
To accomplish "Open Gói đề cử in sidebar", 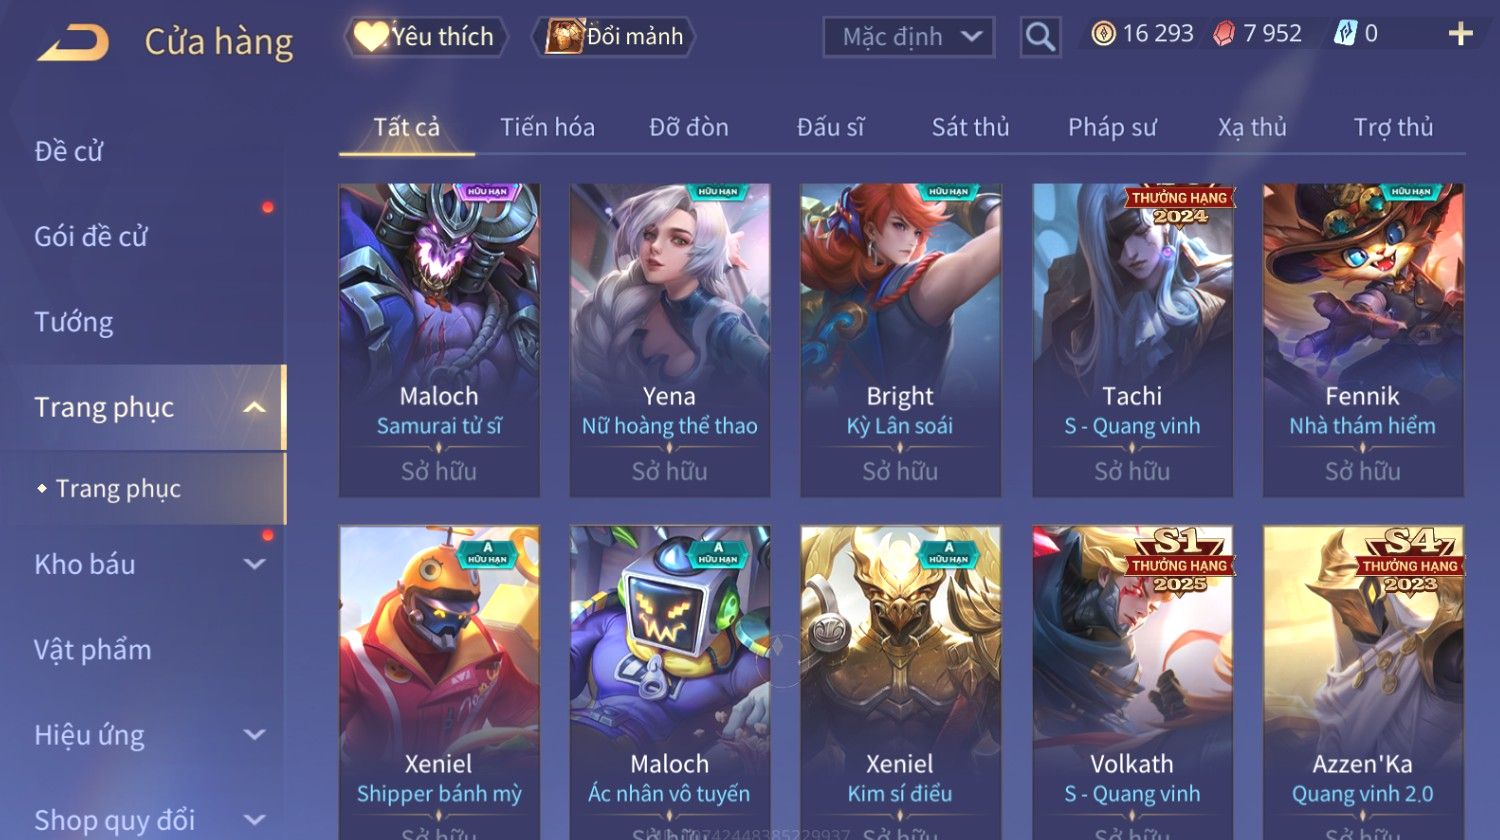I will 91,236.
